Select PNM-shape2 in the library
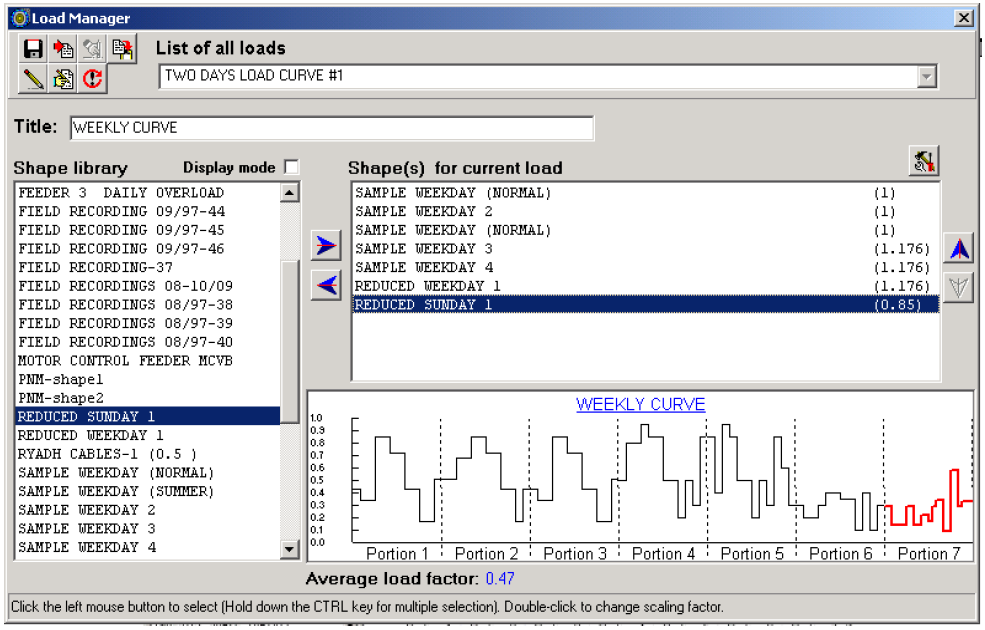Screen dimensions: 985x630 [x=148, y=398]
